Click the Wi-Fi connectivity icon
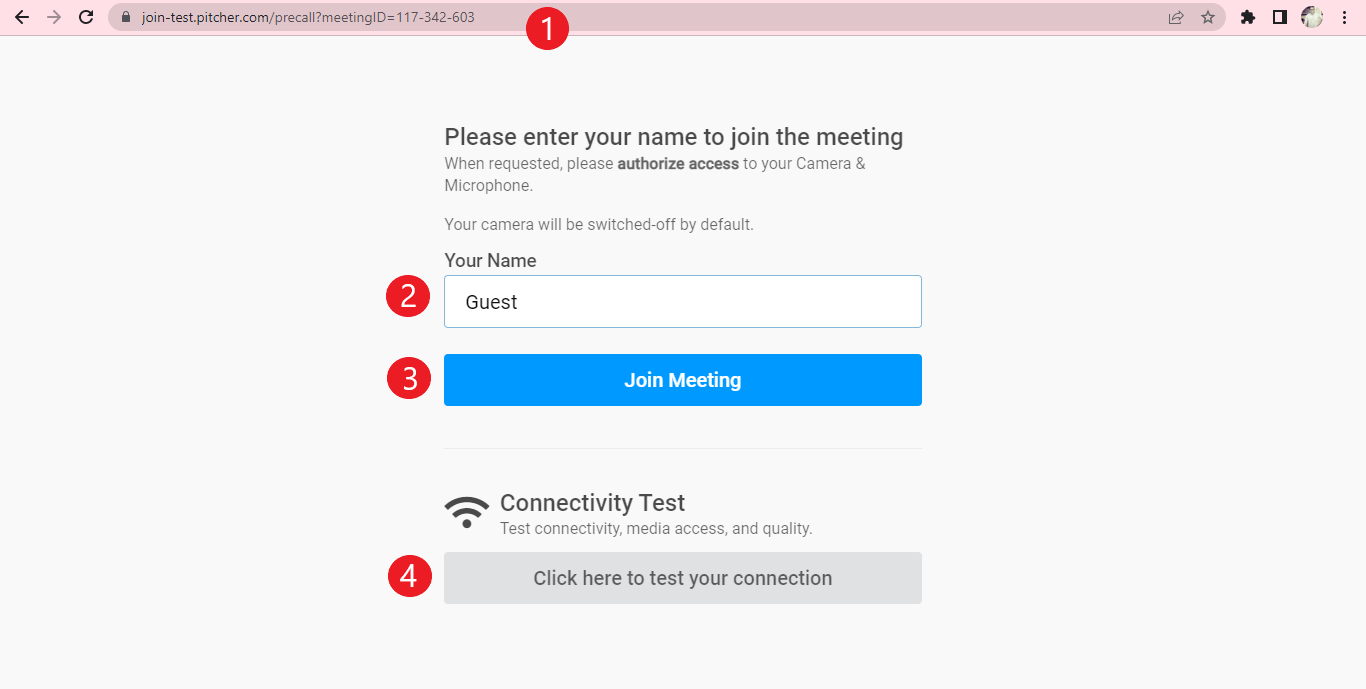Screen dimensions: 1366x689 pos(467,511)
